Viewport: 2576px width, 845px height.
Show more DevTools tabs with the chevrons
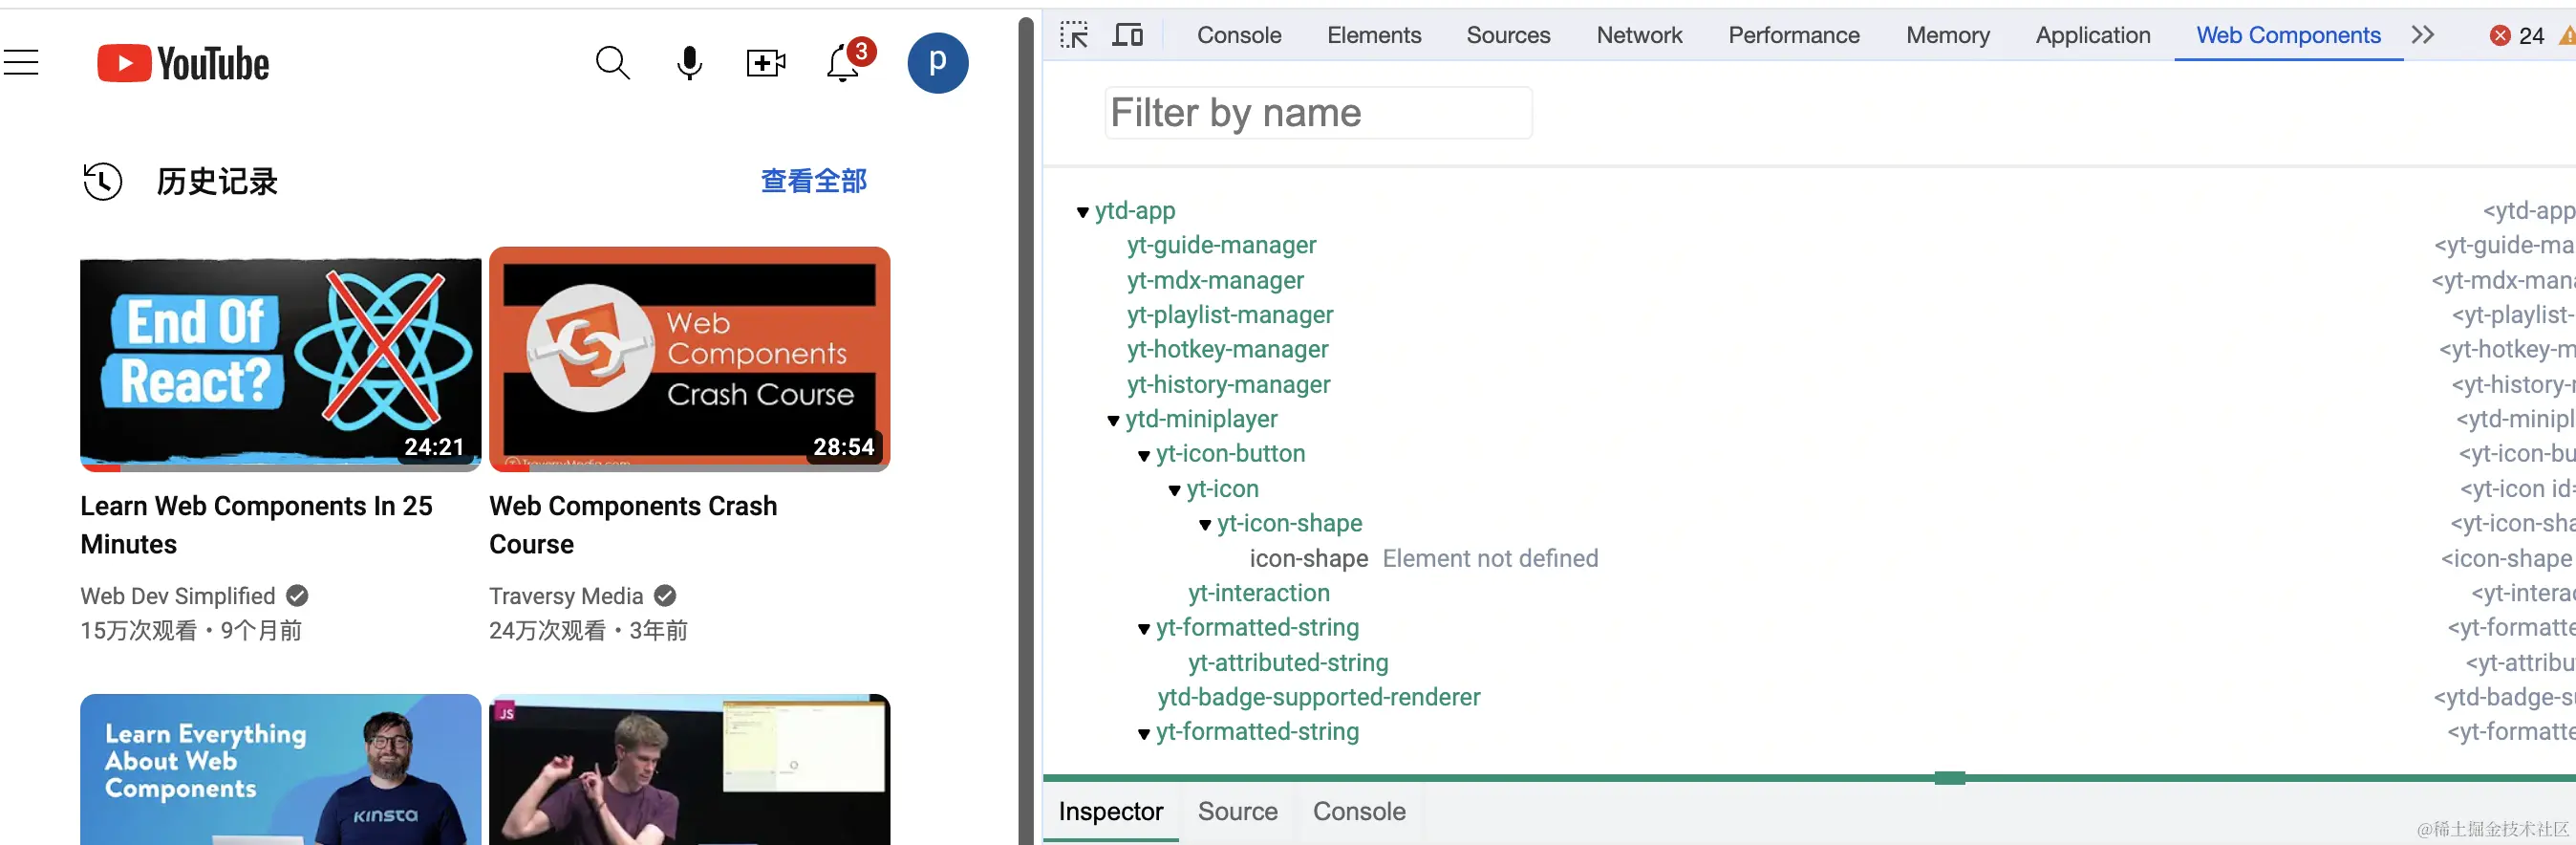tap(2422, 35)
